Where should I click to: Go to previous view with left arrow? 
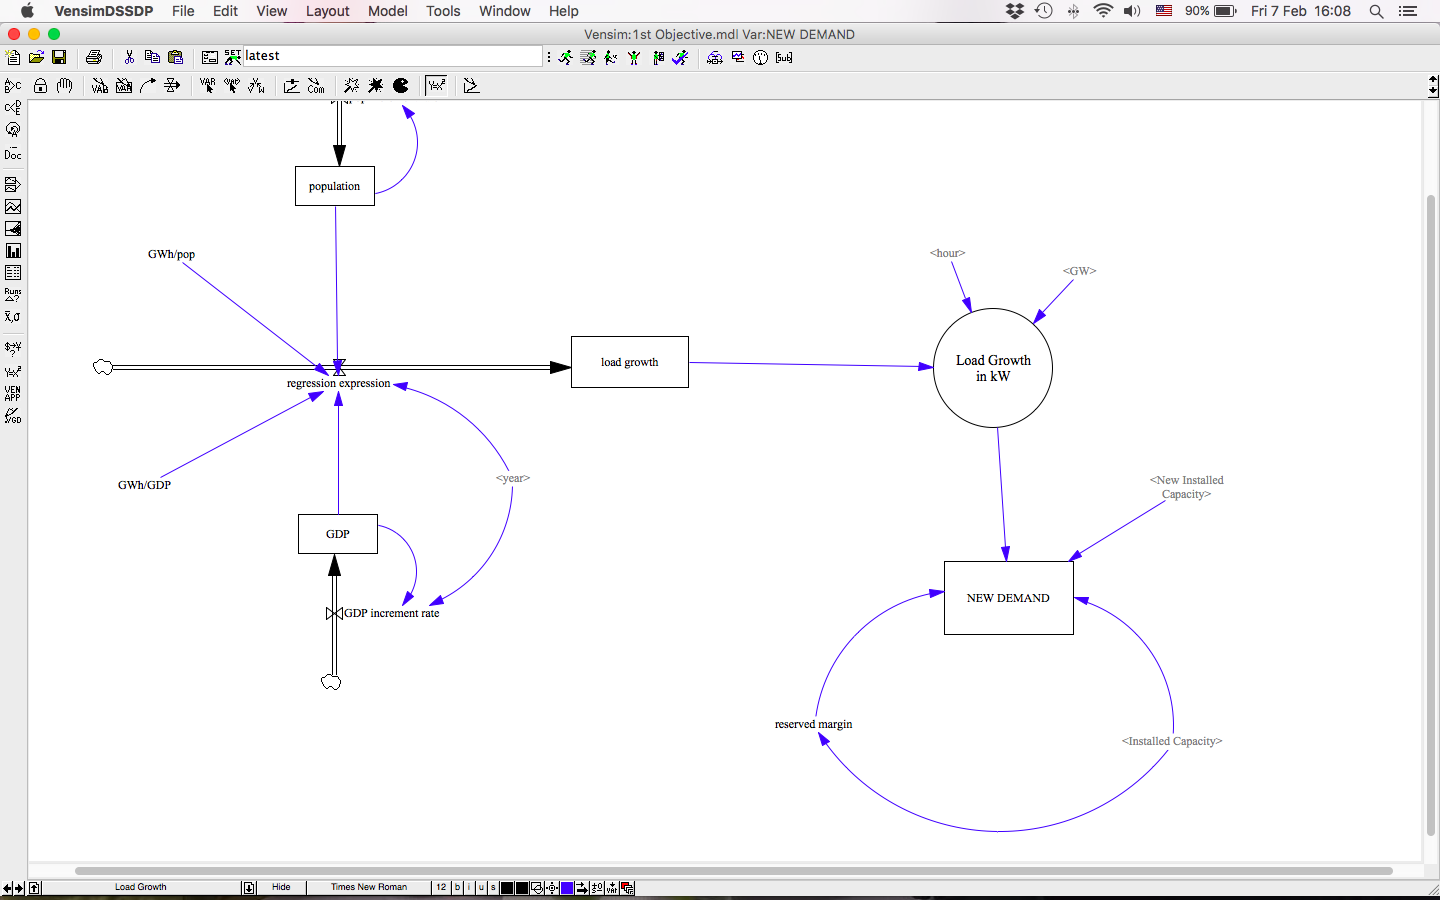8,888
